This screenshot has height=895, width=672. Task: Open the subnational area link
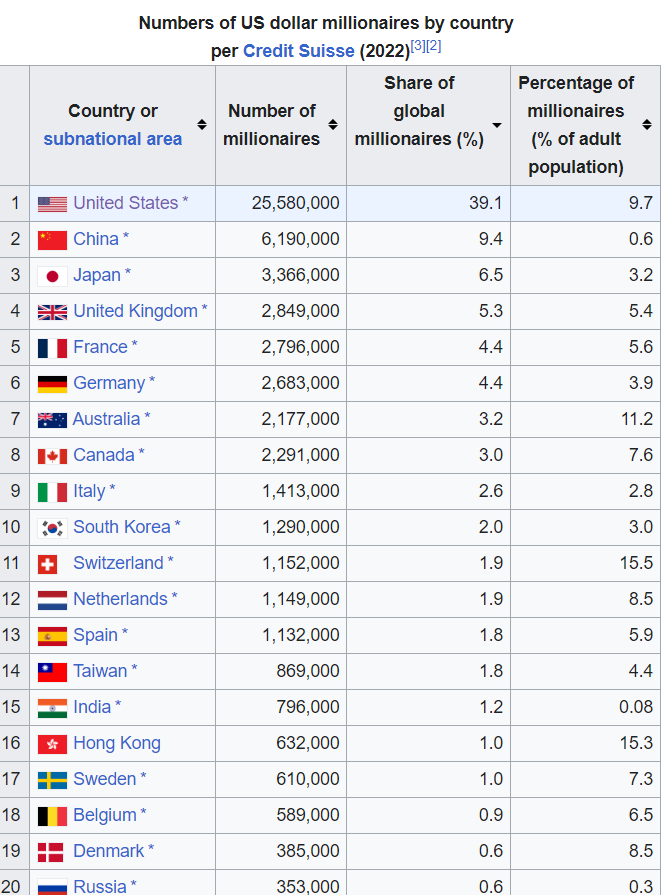[112, 139]
